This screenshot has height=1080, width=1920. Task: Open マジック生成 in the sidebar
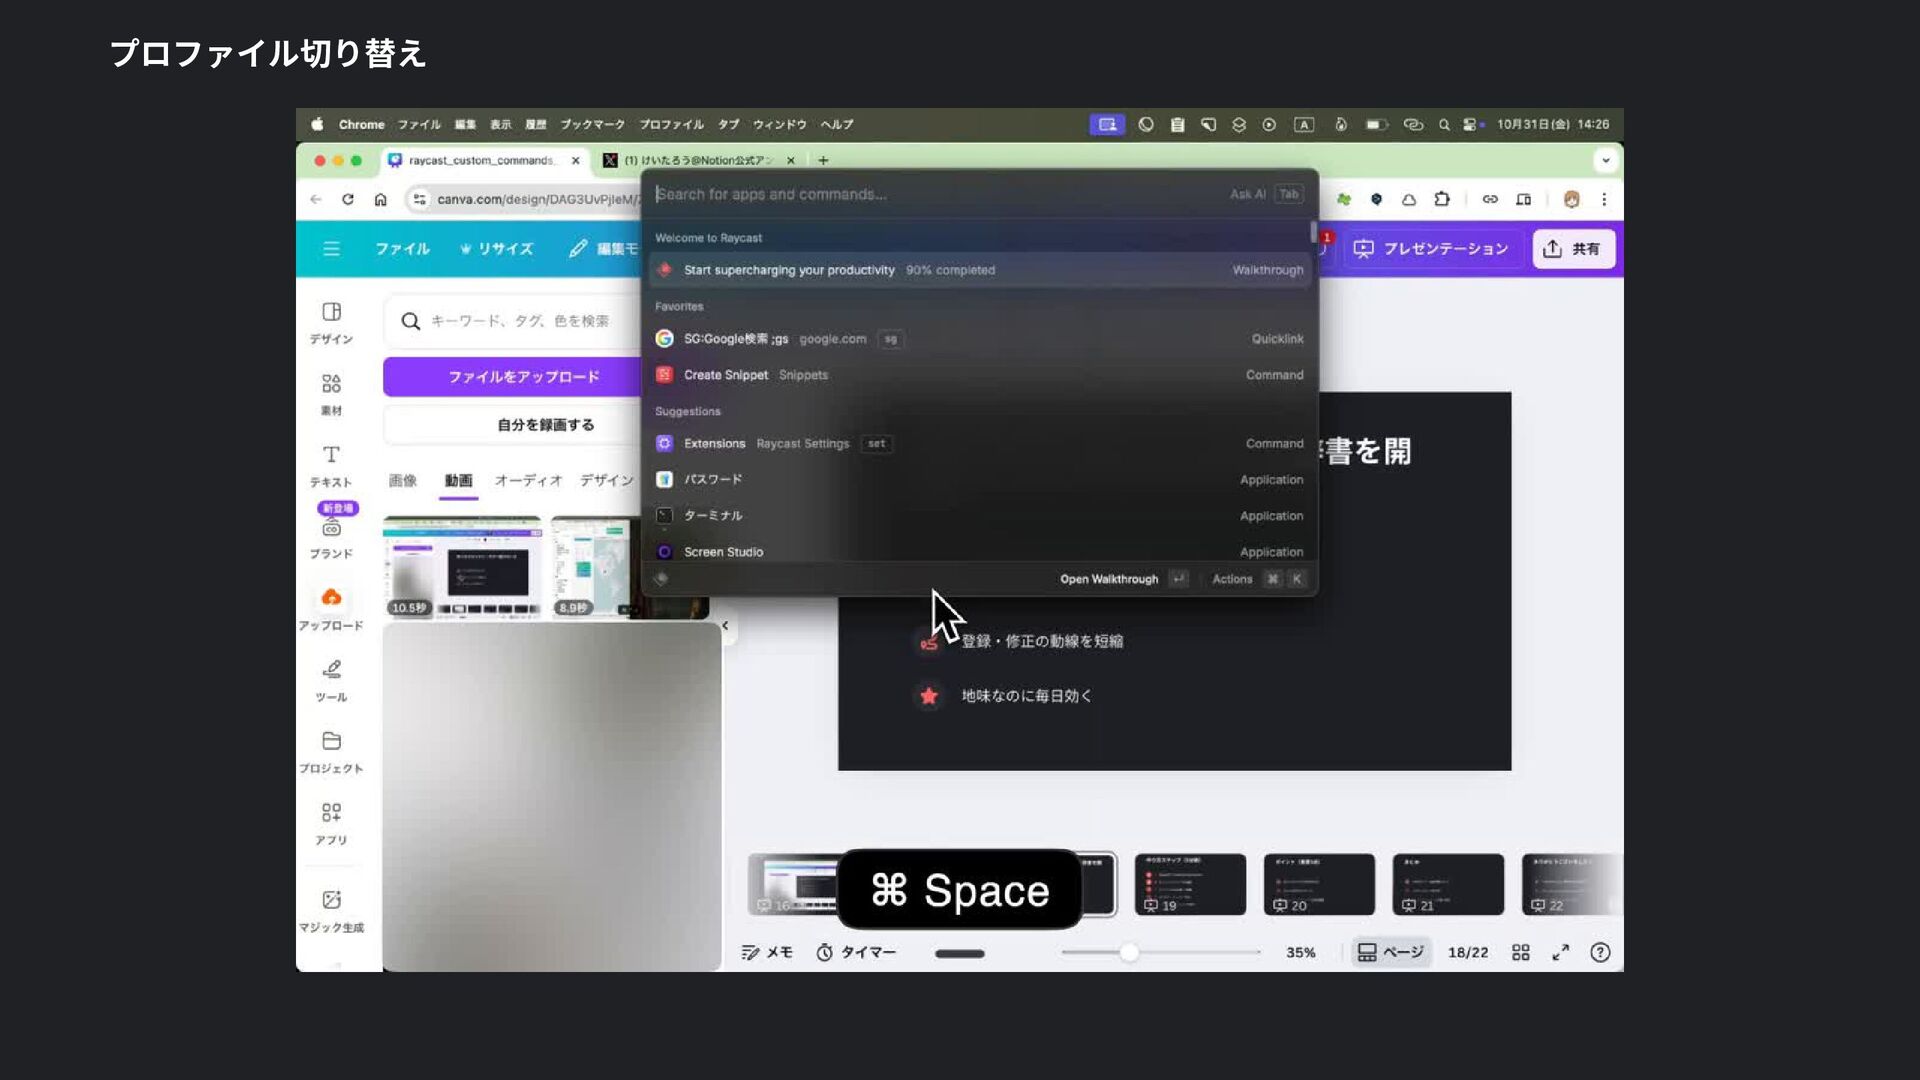331,911
